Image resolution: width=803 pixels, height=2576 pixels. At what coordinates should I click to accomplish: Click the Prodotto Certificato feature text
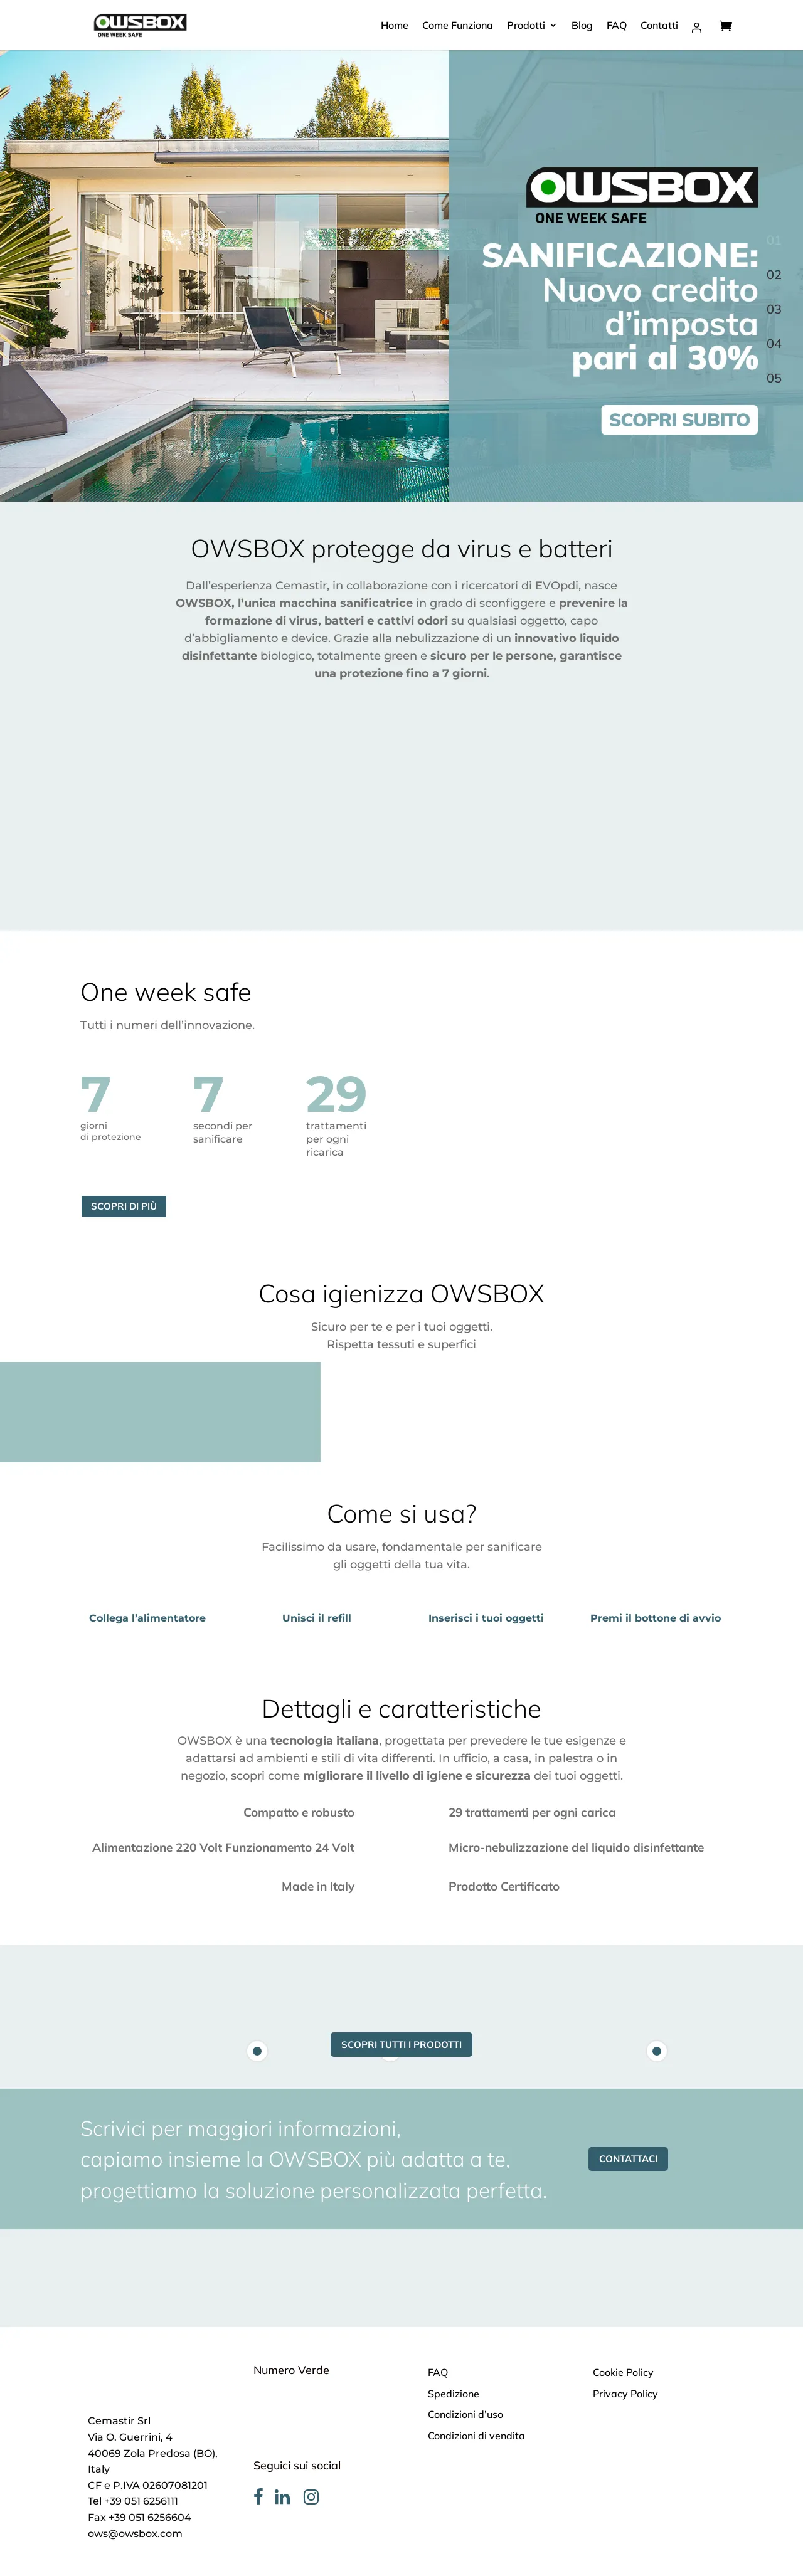504,1886
